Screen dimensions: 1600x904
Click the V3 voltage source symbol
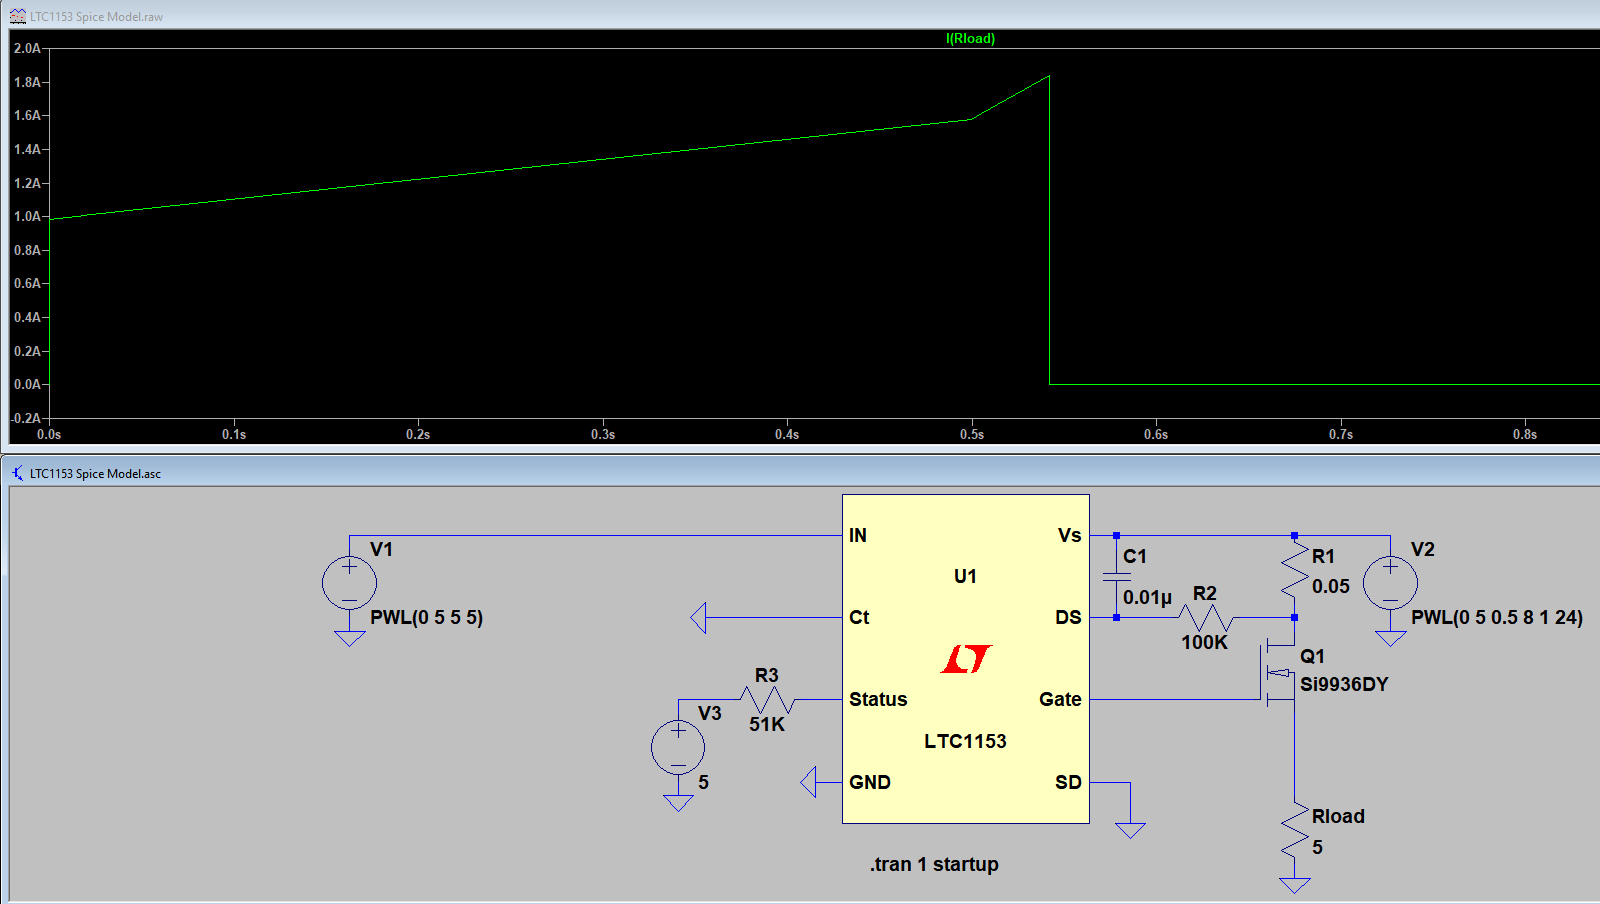(678, 747)
